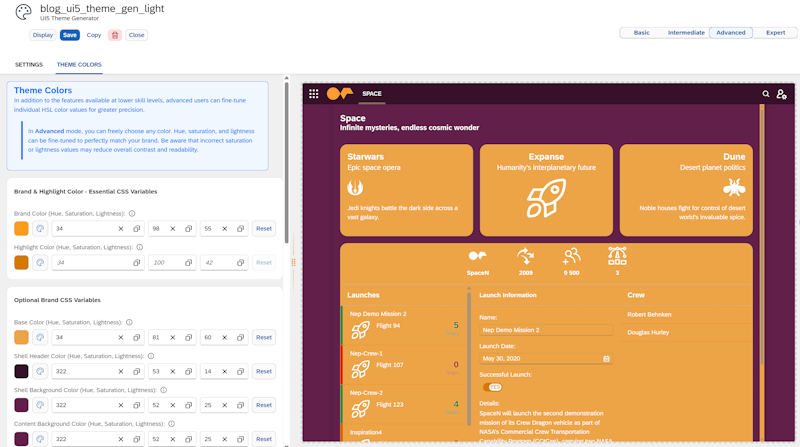Reset Base Color
Screen dimensions: 800x447
point(264,337)
